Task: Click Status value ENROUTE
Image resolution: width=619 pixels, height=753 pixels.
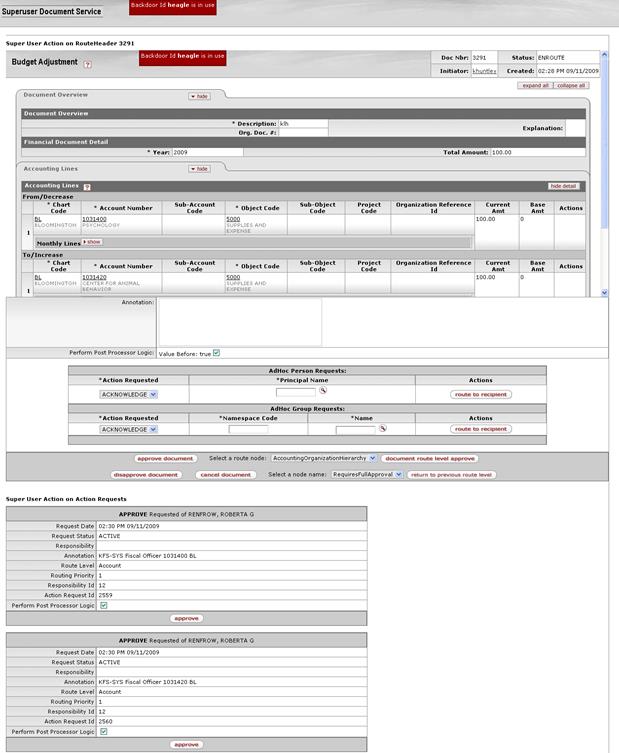Action: (x=551, y=58)
